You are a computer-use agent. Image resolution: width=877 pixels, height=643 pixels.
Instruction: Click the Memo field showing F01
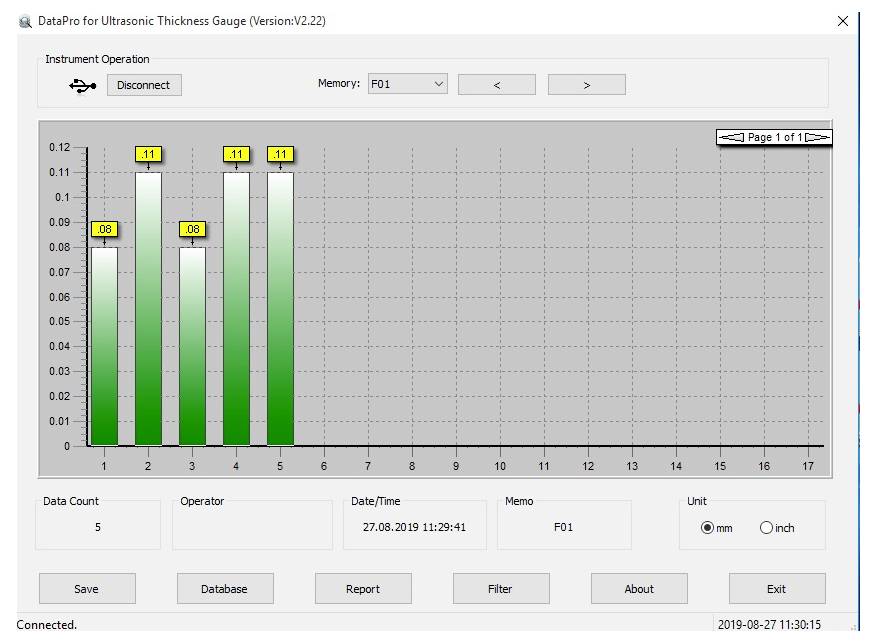tap(563, 527)
